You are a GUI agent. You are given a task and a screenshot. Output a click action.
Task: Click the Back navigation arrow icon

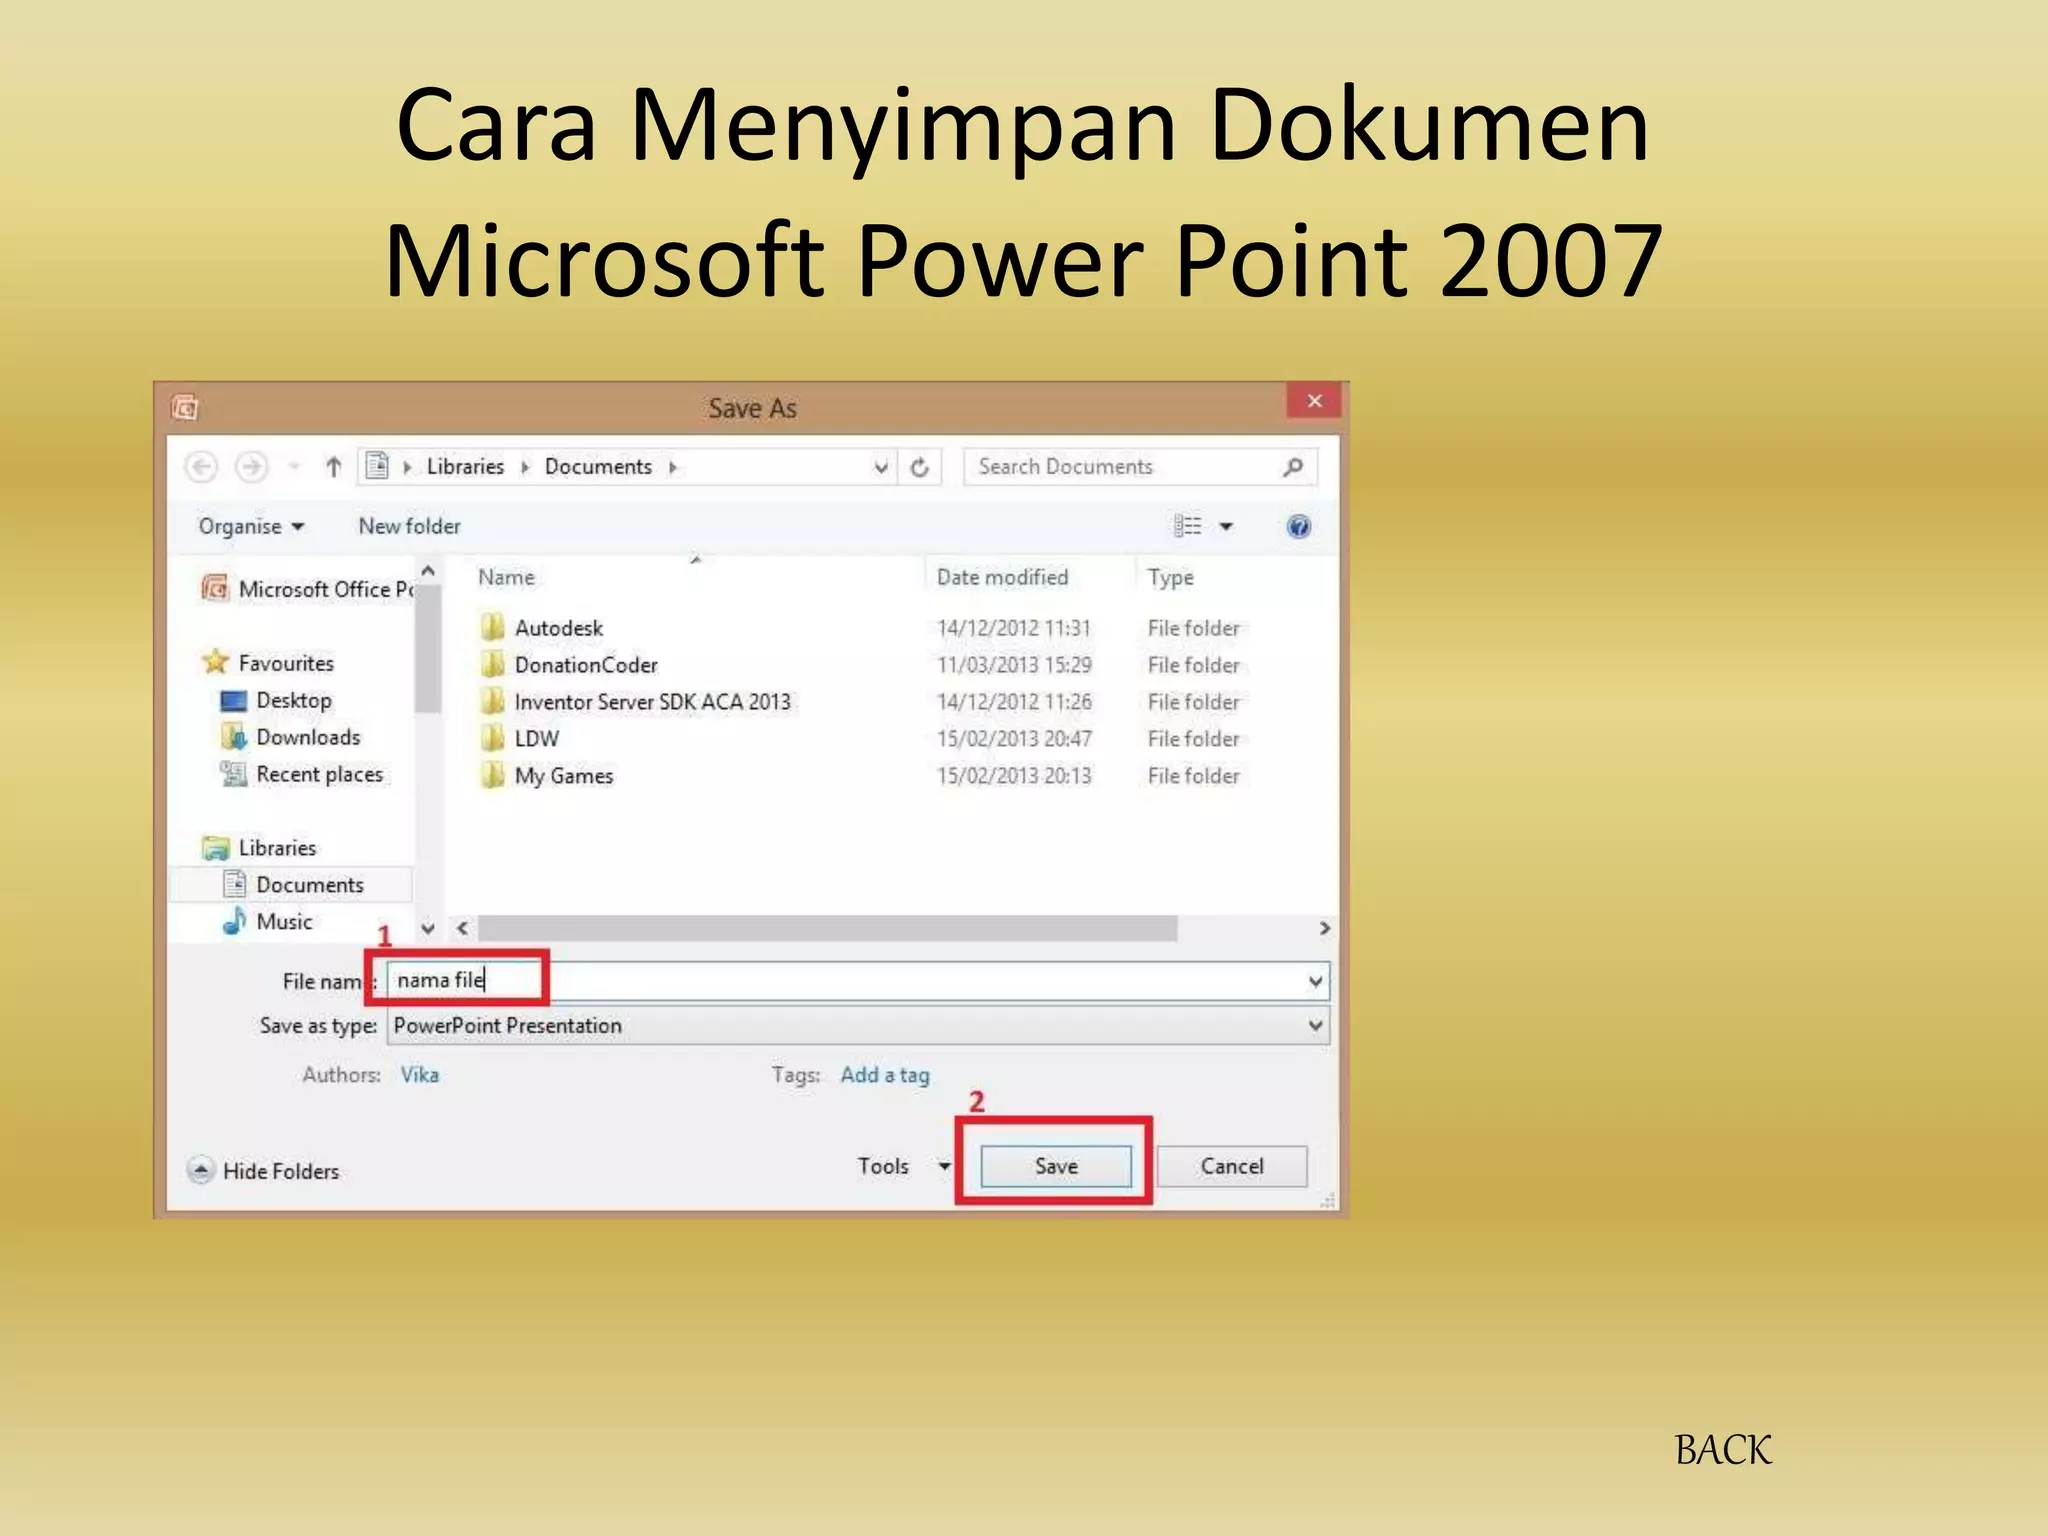point(202,467)
